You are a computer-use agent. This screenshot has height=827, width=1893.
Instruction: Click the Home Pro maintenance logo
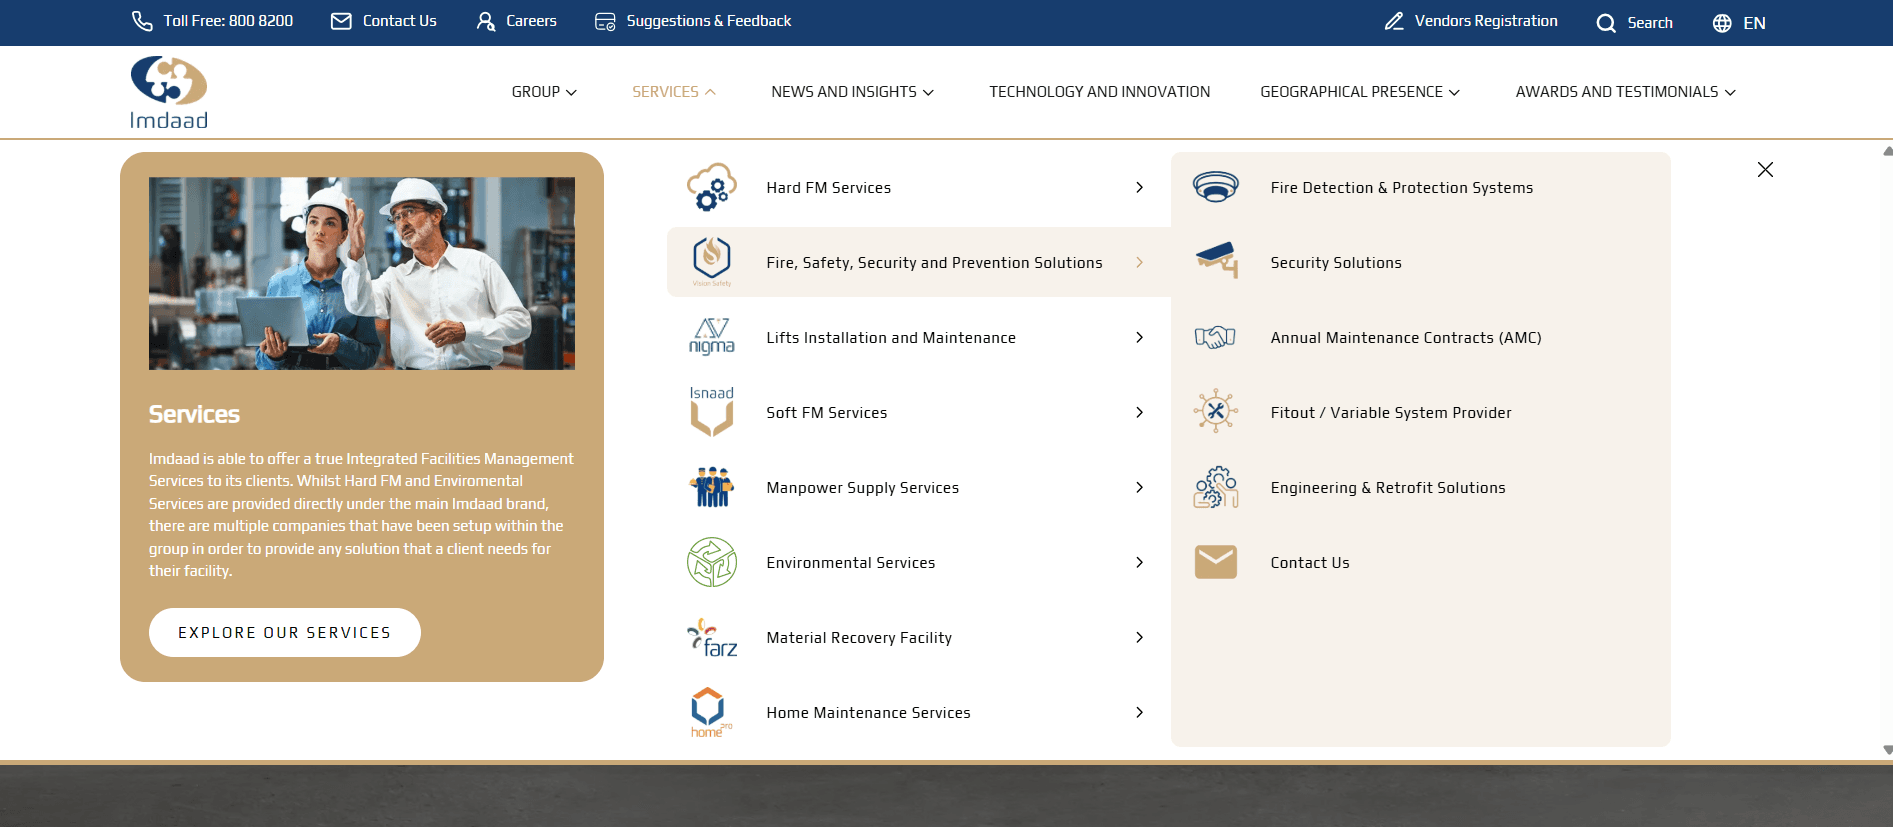(x=711, y=712)
